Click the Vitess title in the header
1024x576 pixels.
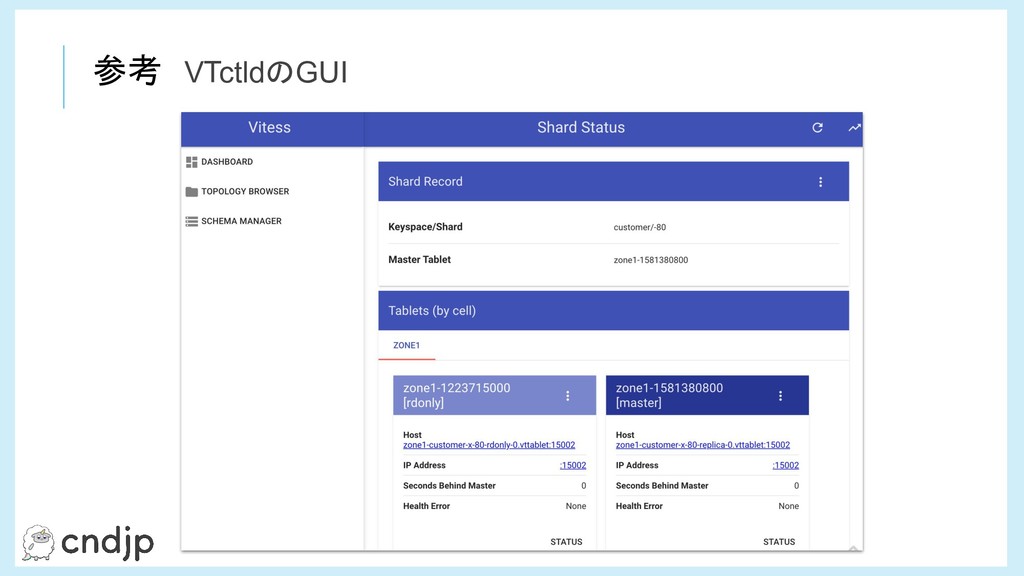click(269, 127)
